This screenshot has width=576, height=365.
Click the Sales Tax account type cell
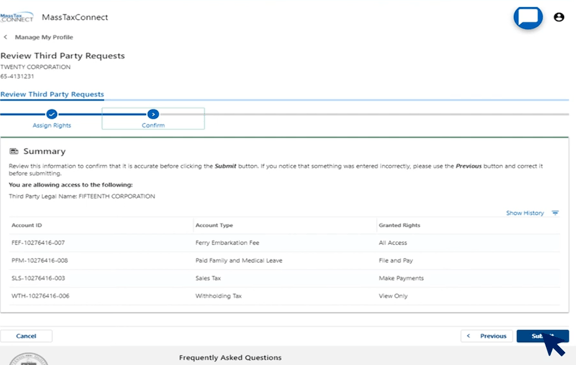click(208, 278)
